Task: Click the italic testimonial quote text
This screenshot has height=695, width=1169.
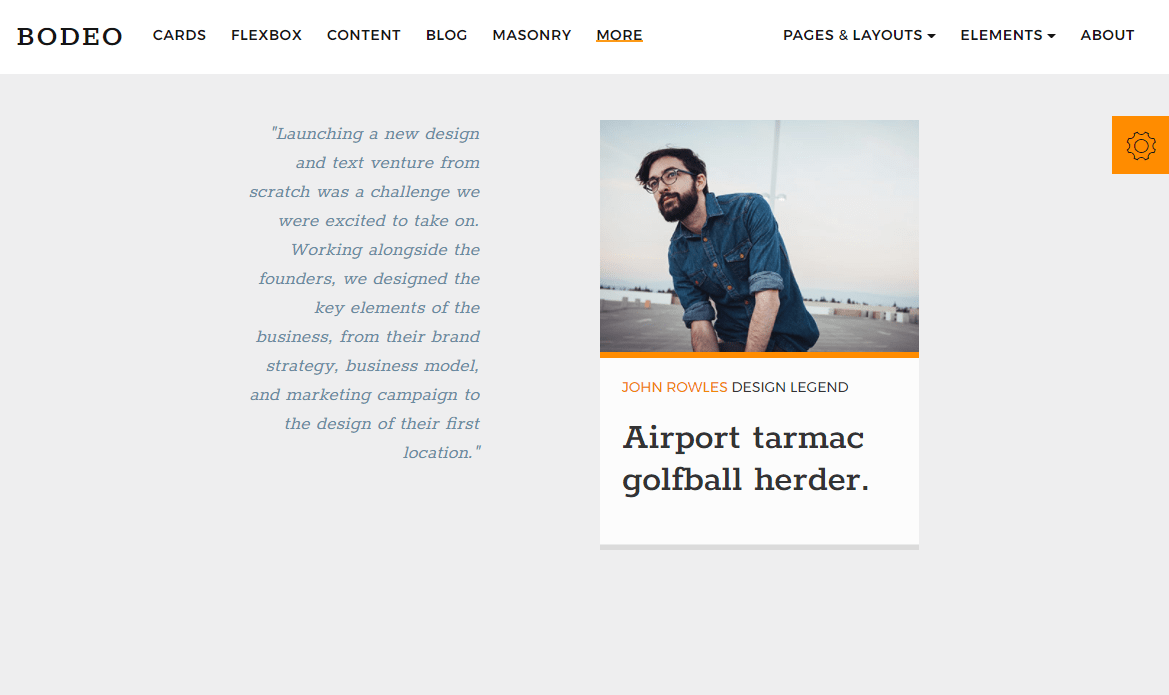Action: (x=365, y=293)
